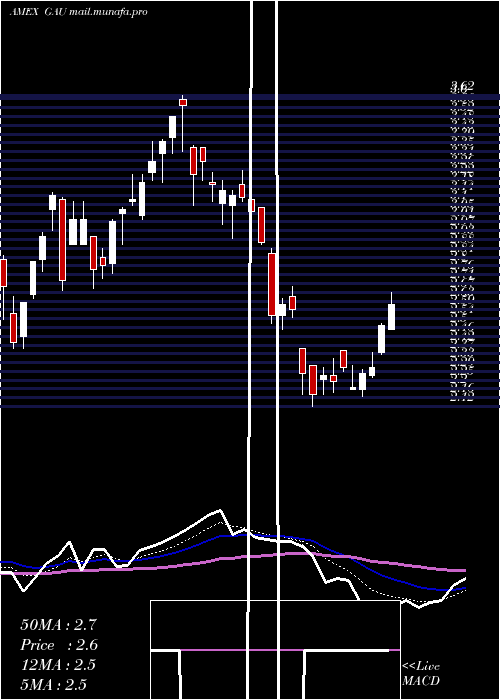Screen dimensions: 500x700
Task: Click the 3.62 top price label
Action: click(x=462, y=85)
